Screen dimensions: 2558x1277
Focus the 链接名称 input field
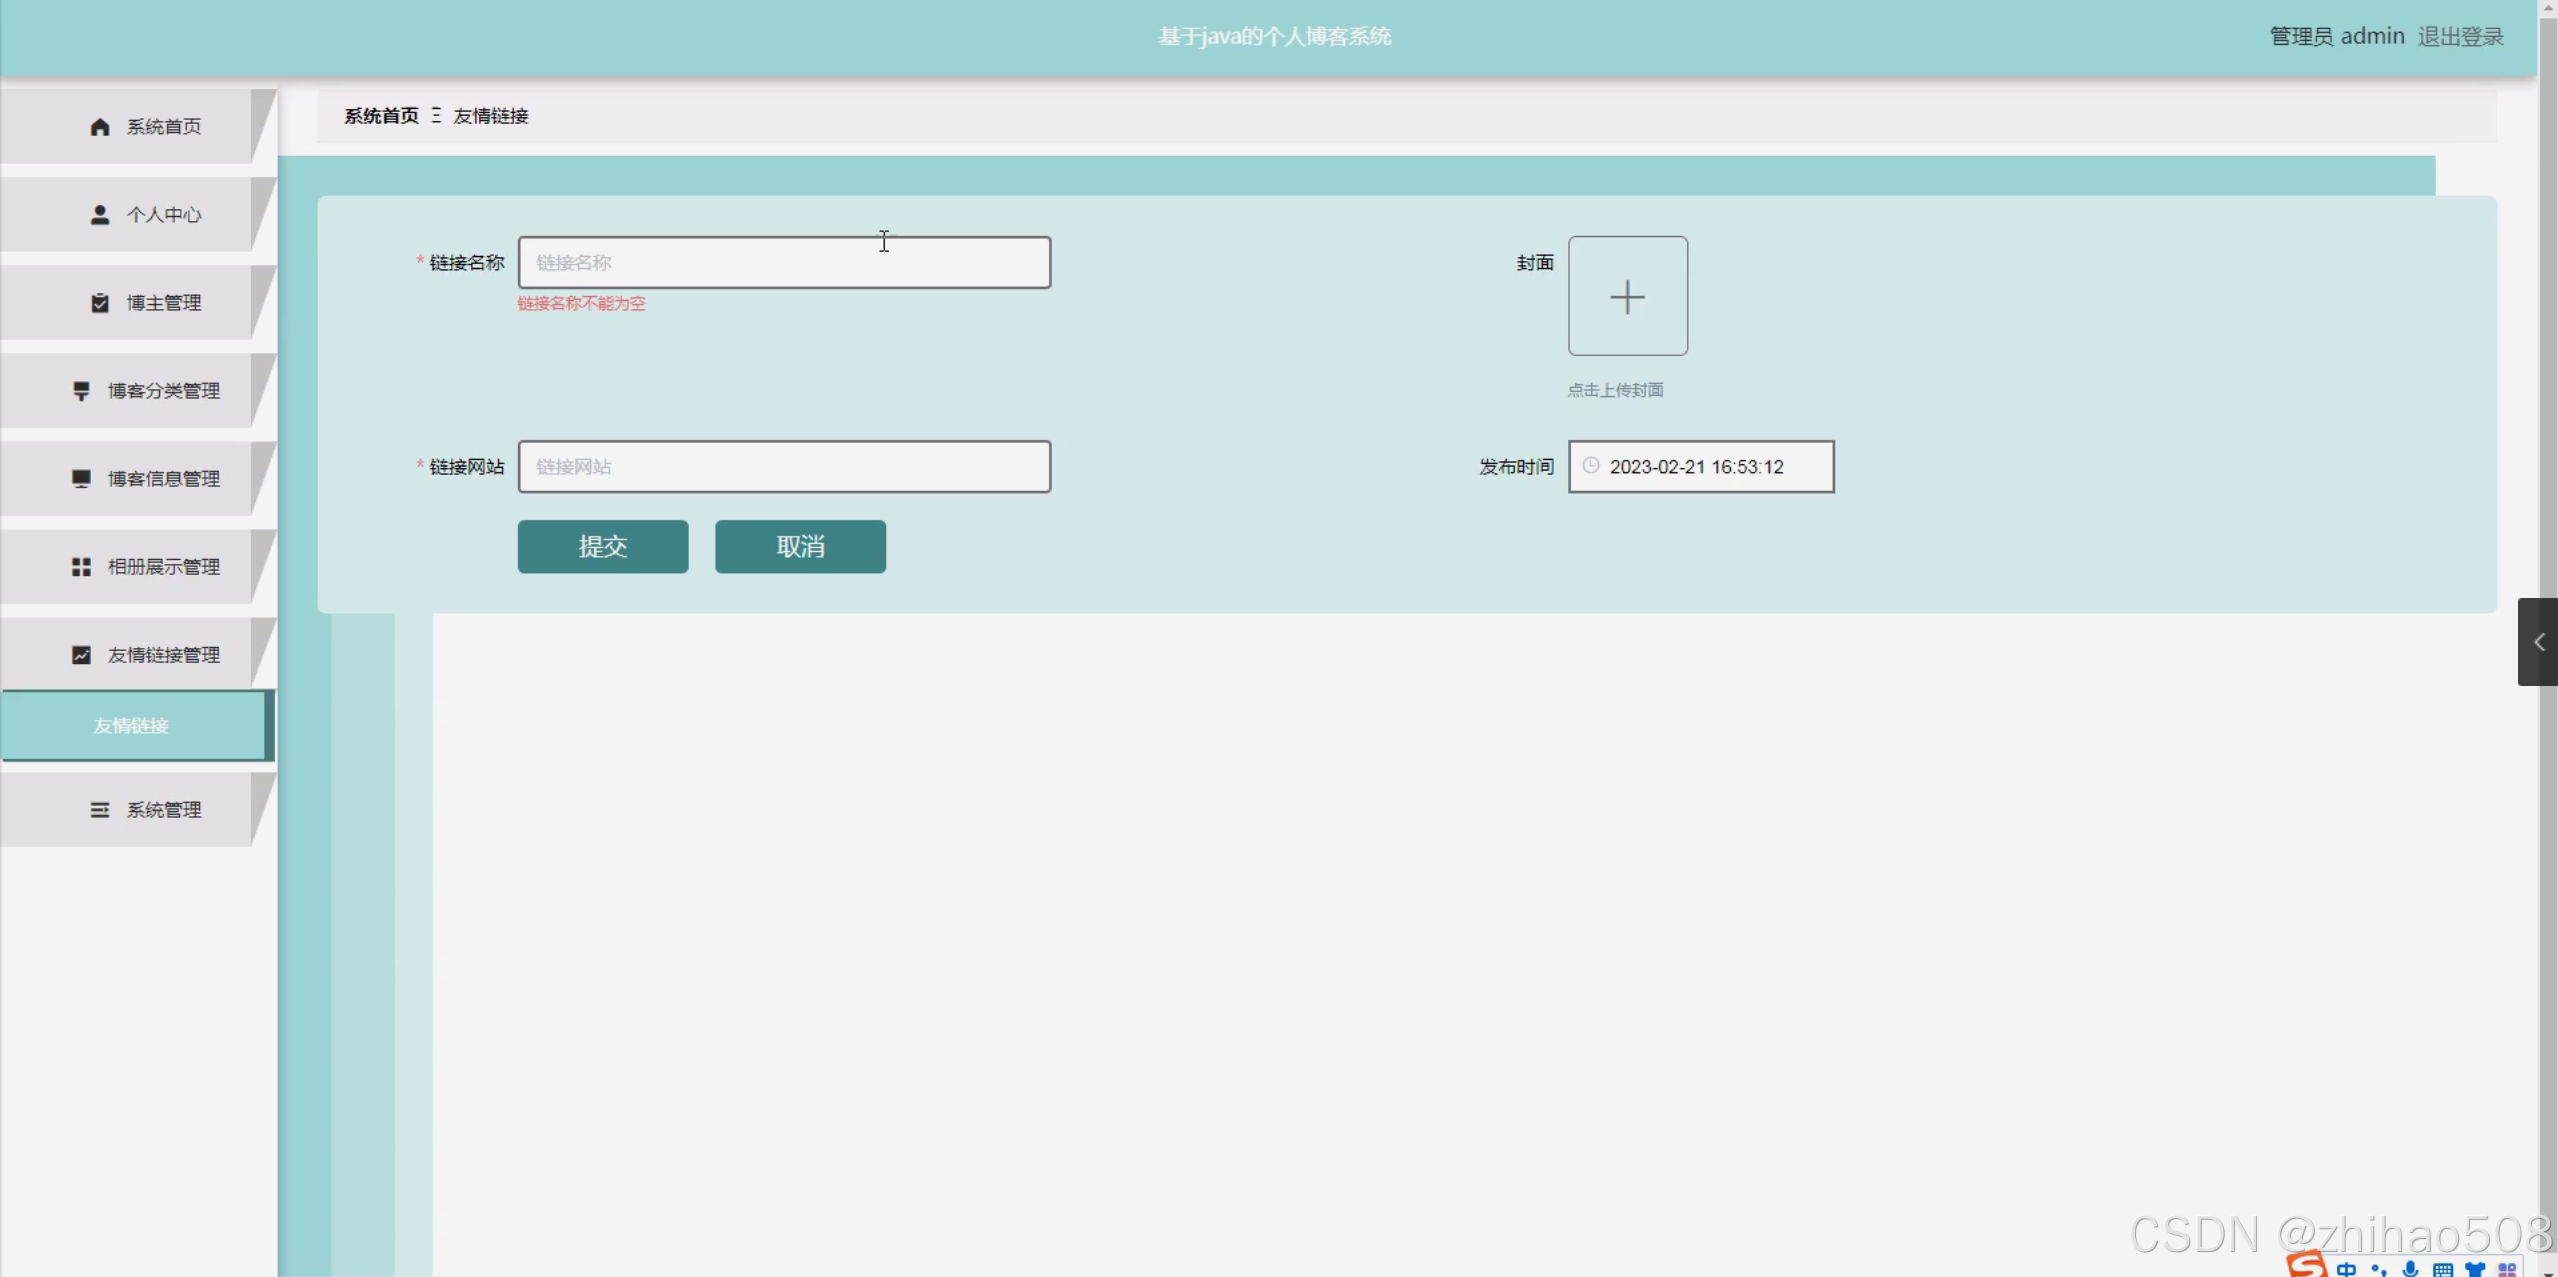click(784, 263)
